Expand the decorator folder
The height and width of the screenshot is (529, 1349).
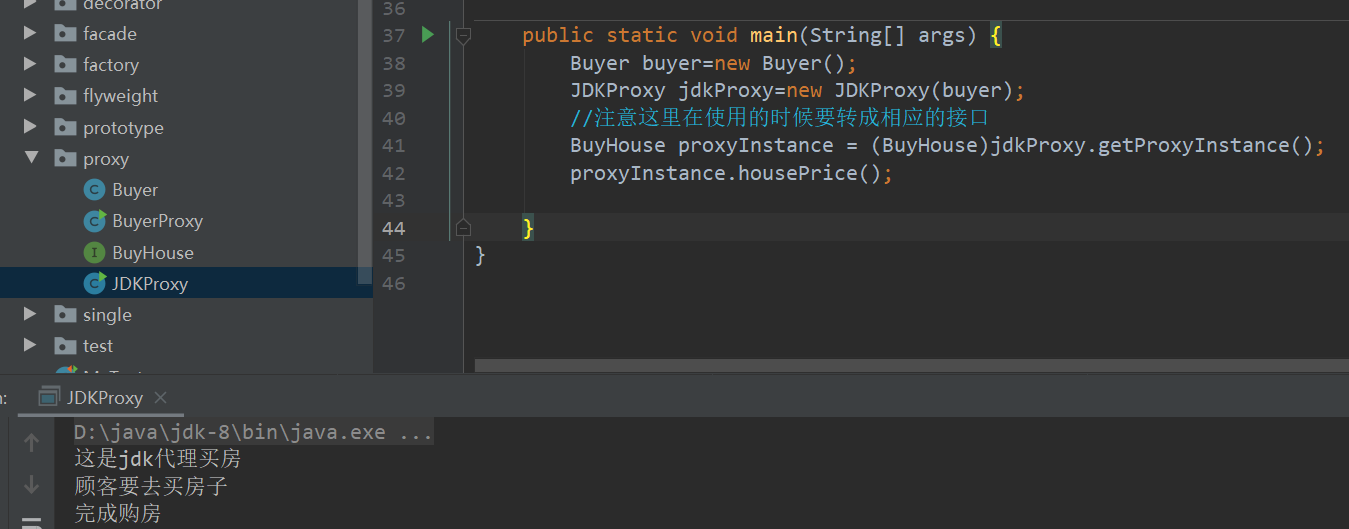pyautogui.click(x=30, y=4)
